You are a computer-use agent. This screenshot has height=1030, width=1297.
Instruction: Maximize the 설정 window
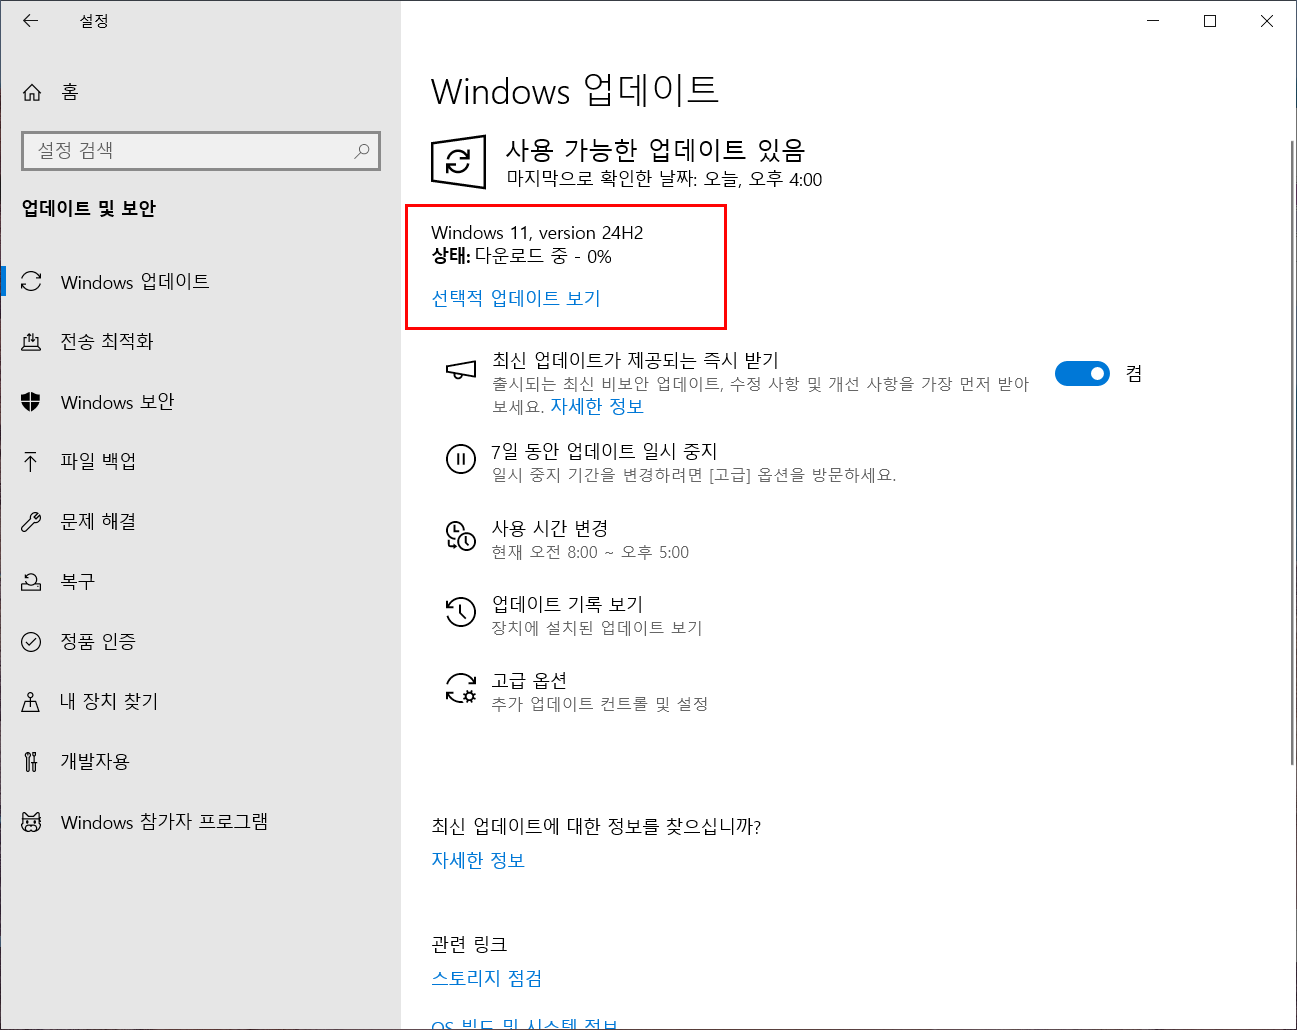pyautogui.click(x=1210, y=20)
